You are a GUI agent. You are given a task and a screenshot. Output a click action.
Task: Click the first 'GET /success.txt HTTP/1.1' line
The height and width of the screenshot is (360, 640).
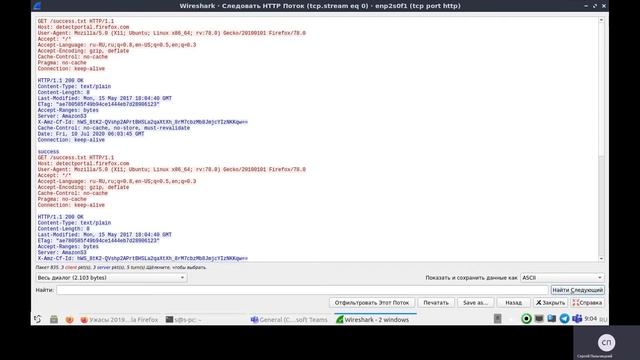pyautogui.click(x=76, y=21)
